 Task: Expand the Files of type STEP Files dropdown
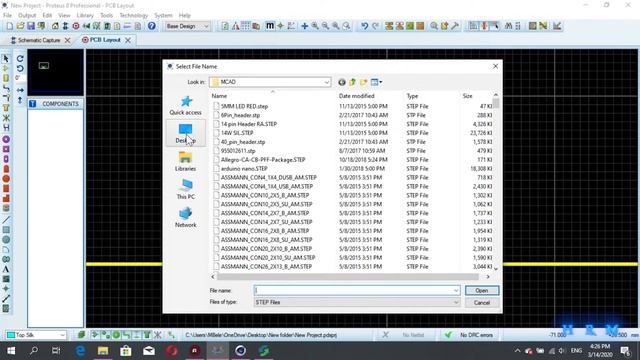point(456,302)
